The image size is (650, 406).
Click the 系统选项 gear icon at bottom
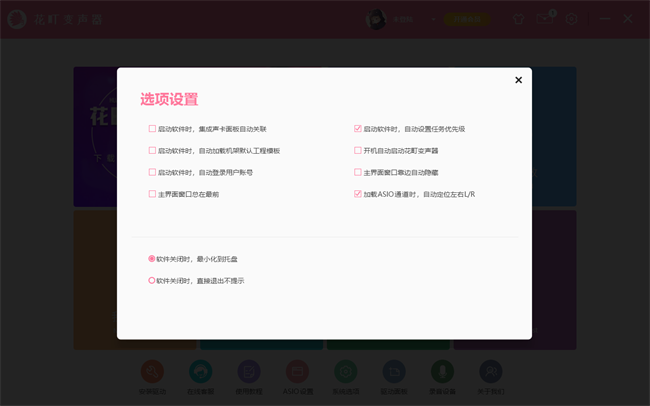coord(345,373)
